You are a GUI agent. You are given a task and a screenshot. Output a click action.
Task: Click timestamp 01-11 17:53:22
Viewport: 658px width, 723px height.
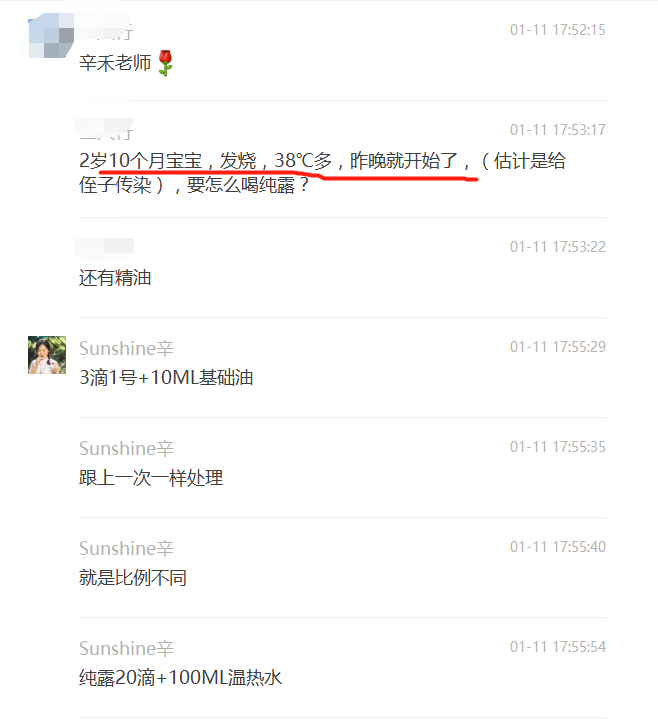[x=557, y=247]
